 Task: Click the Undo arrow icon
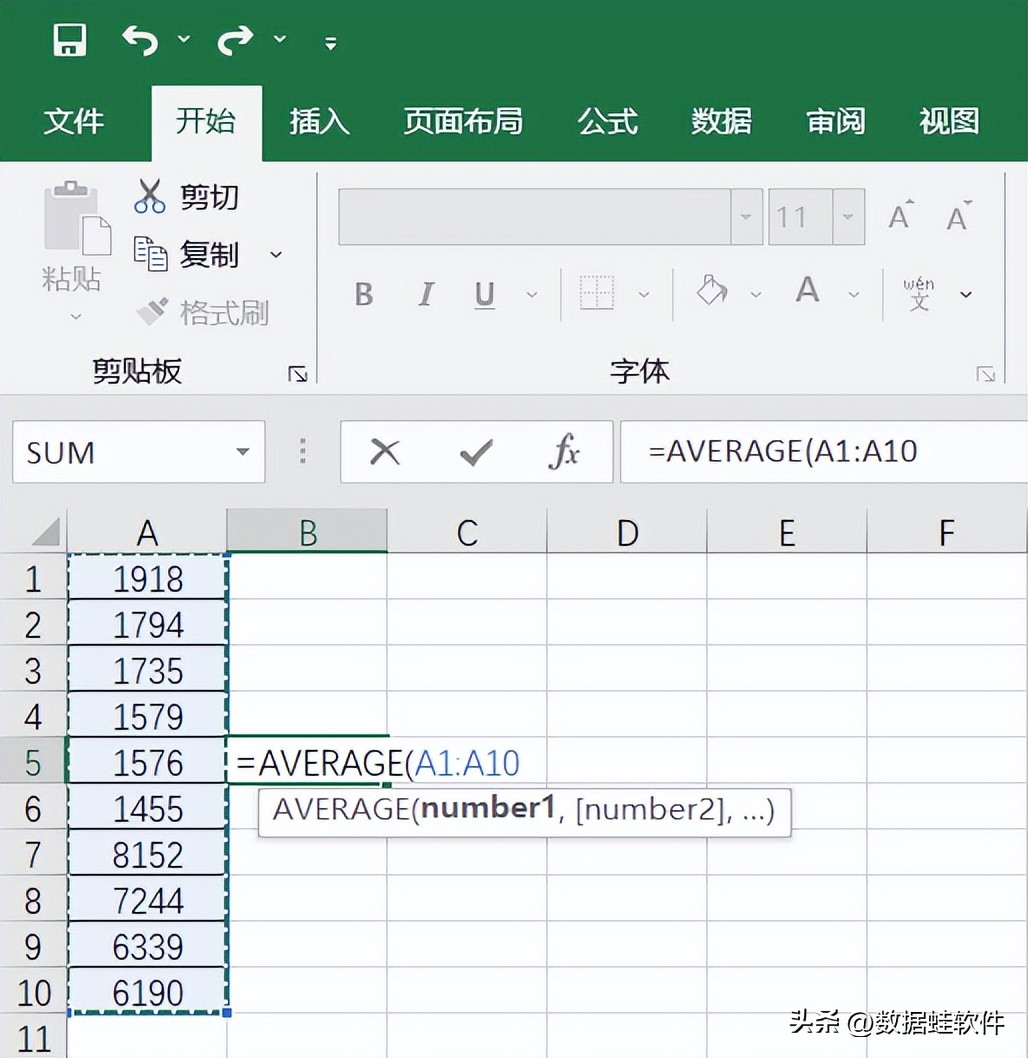[141, 40]
